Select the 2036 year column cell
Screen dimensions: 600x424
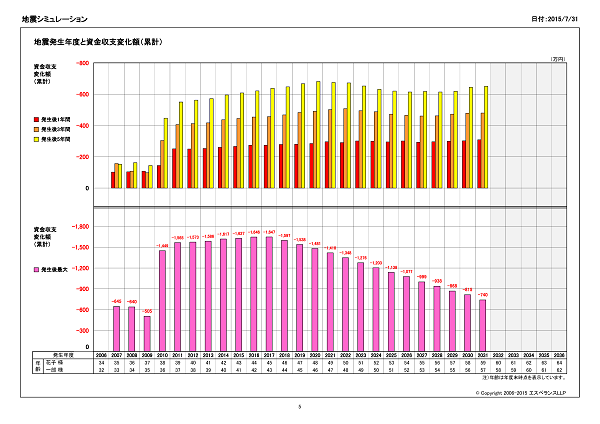coord(558,354)
